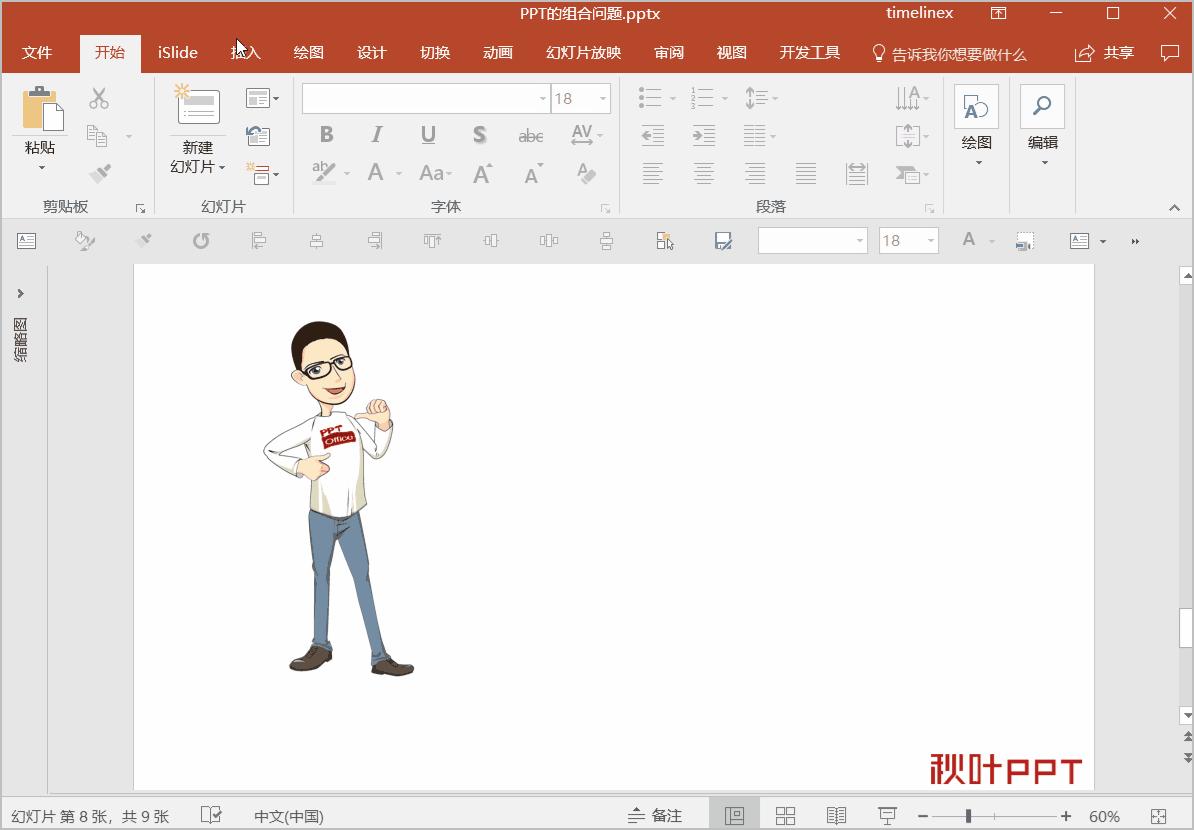Toggle Underline formatting
1194x830 pixels.
point(428,135)
